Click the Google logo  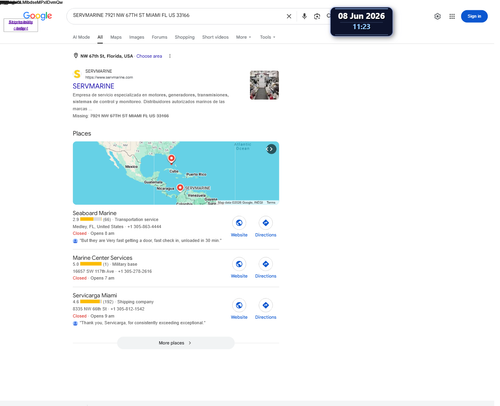38,16
